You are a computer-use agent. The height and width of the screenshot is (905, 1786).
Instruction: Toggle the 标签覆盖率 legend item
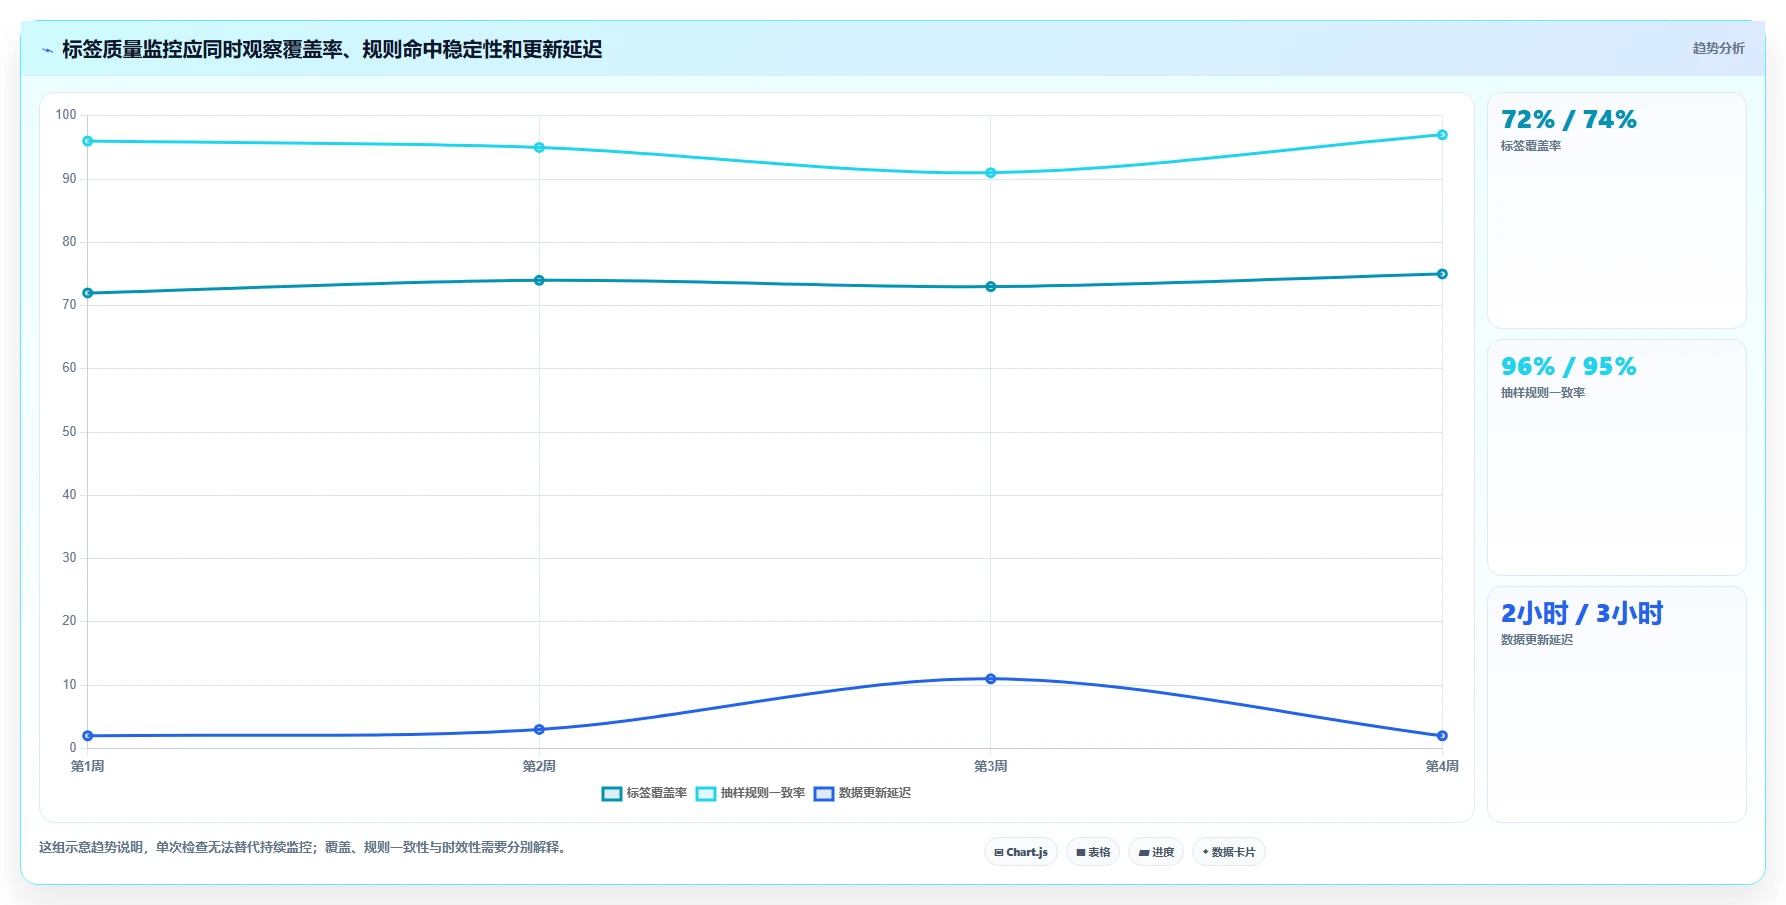click(644, 793)
